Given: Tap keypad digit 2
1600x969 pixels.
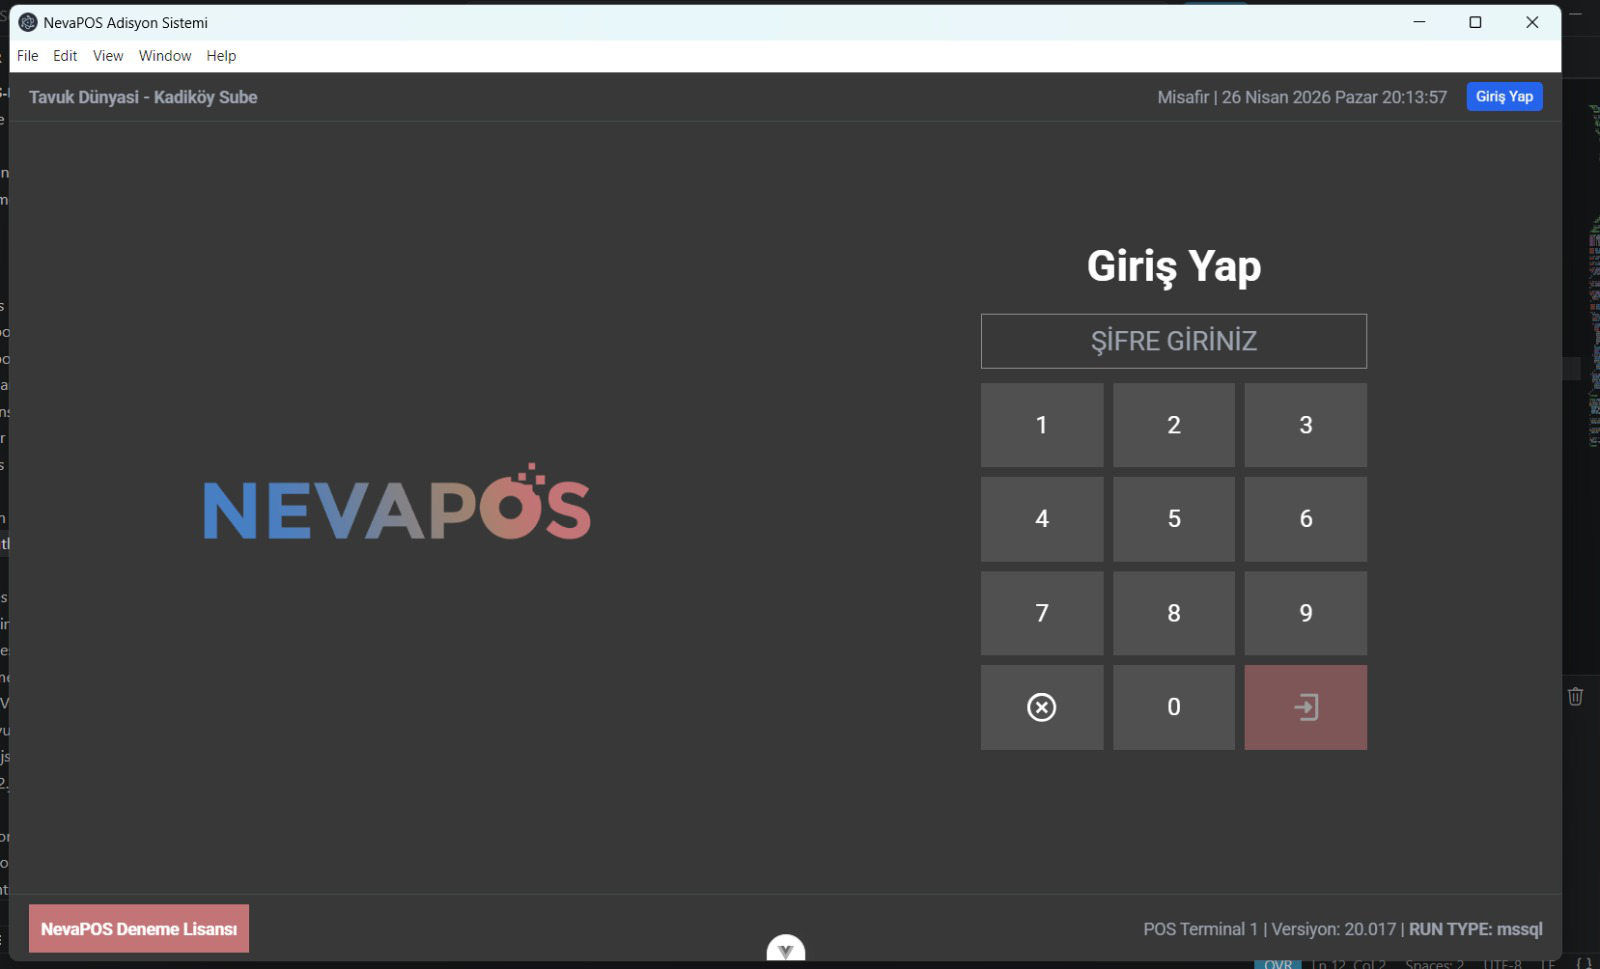Looking at the screenshot, I should tap(1174, 425).
